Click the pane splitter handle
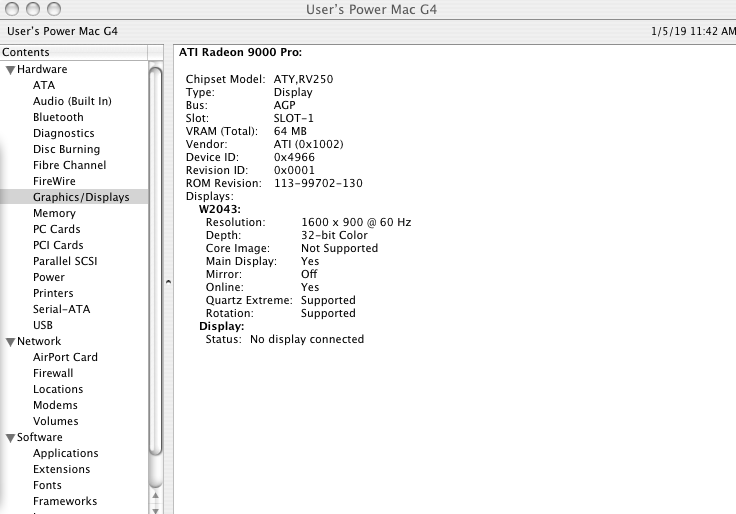 [168, 282]
